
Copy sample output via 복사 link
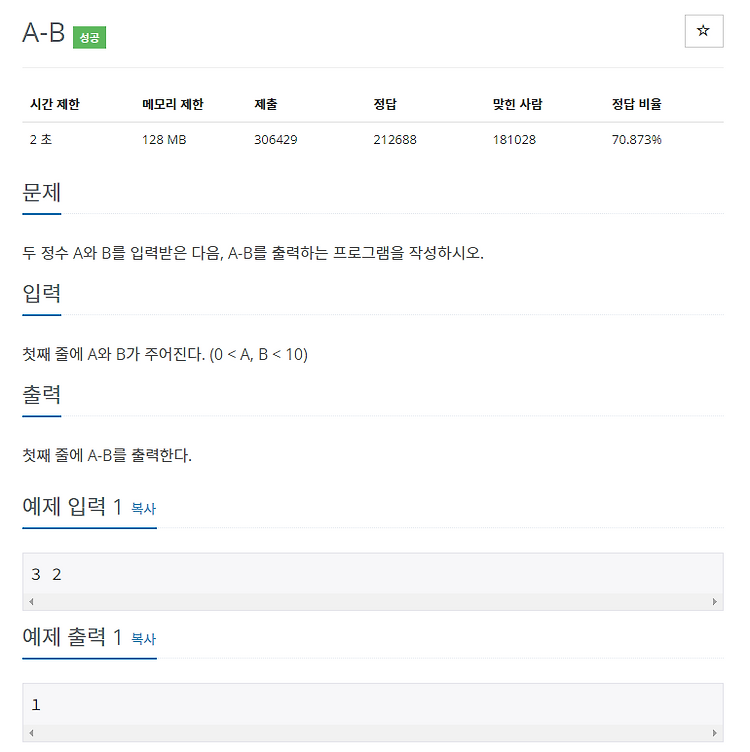pos(143,639)
